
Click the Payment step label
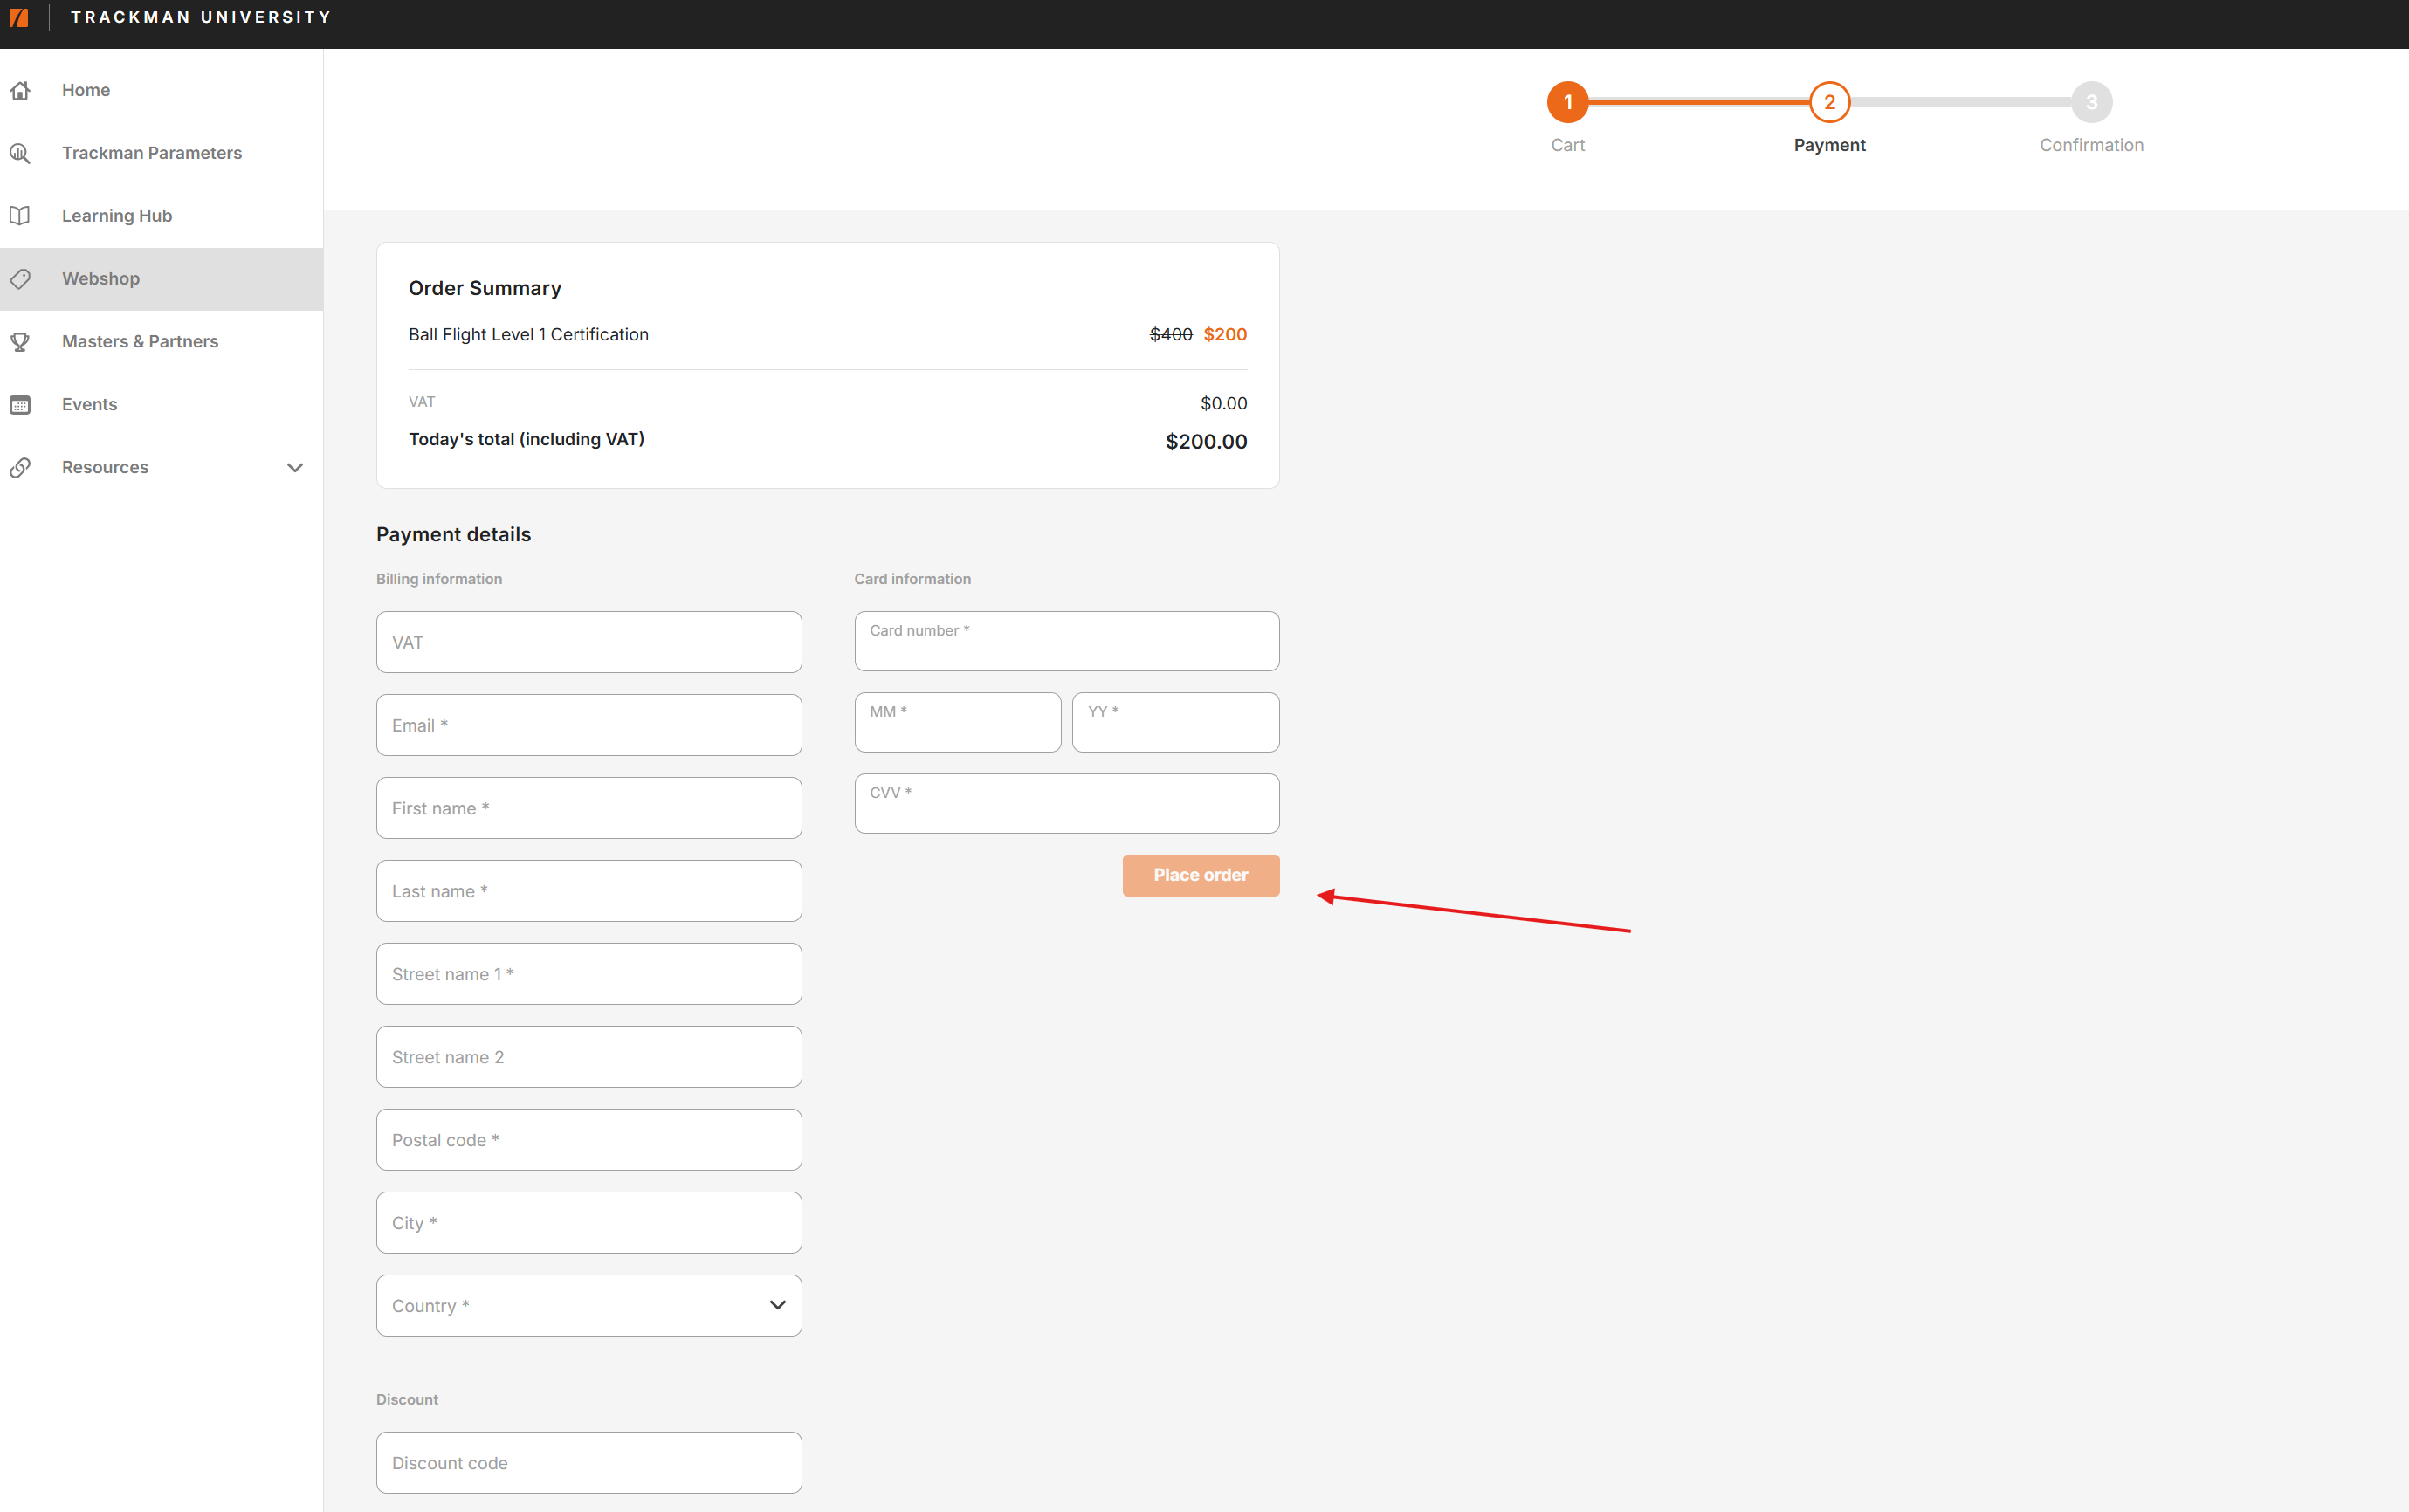(x=1830, y=145)
